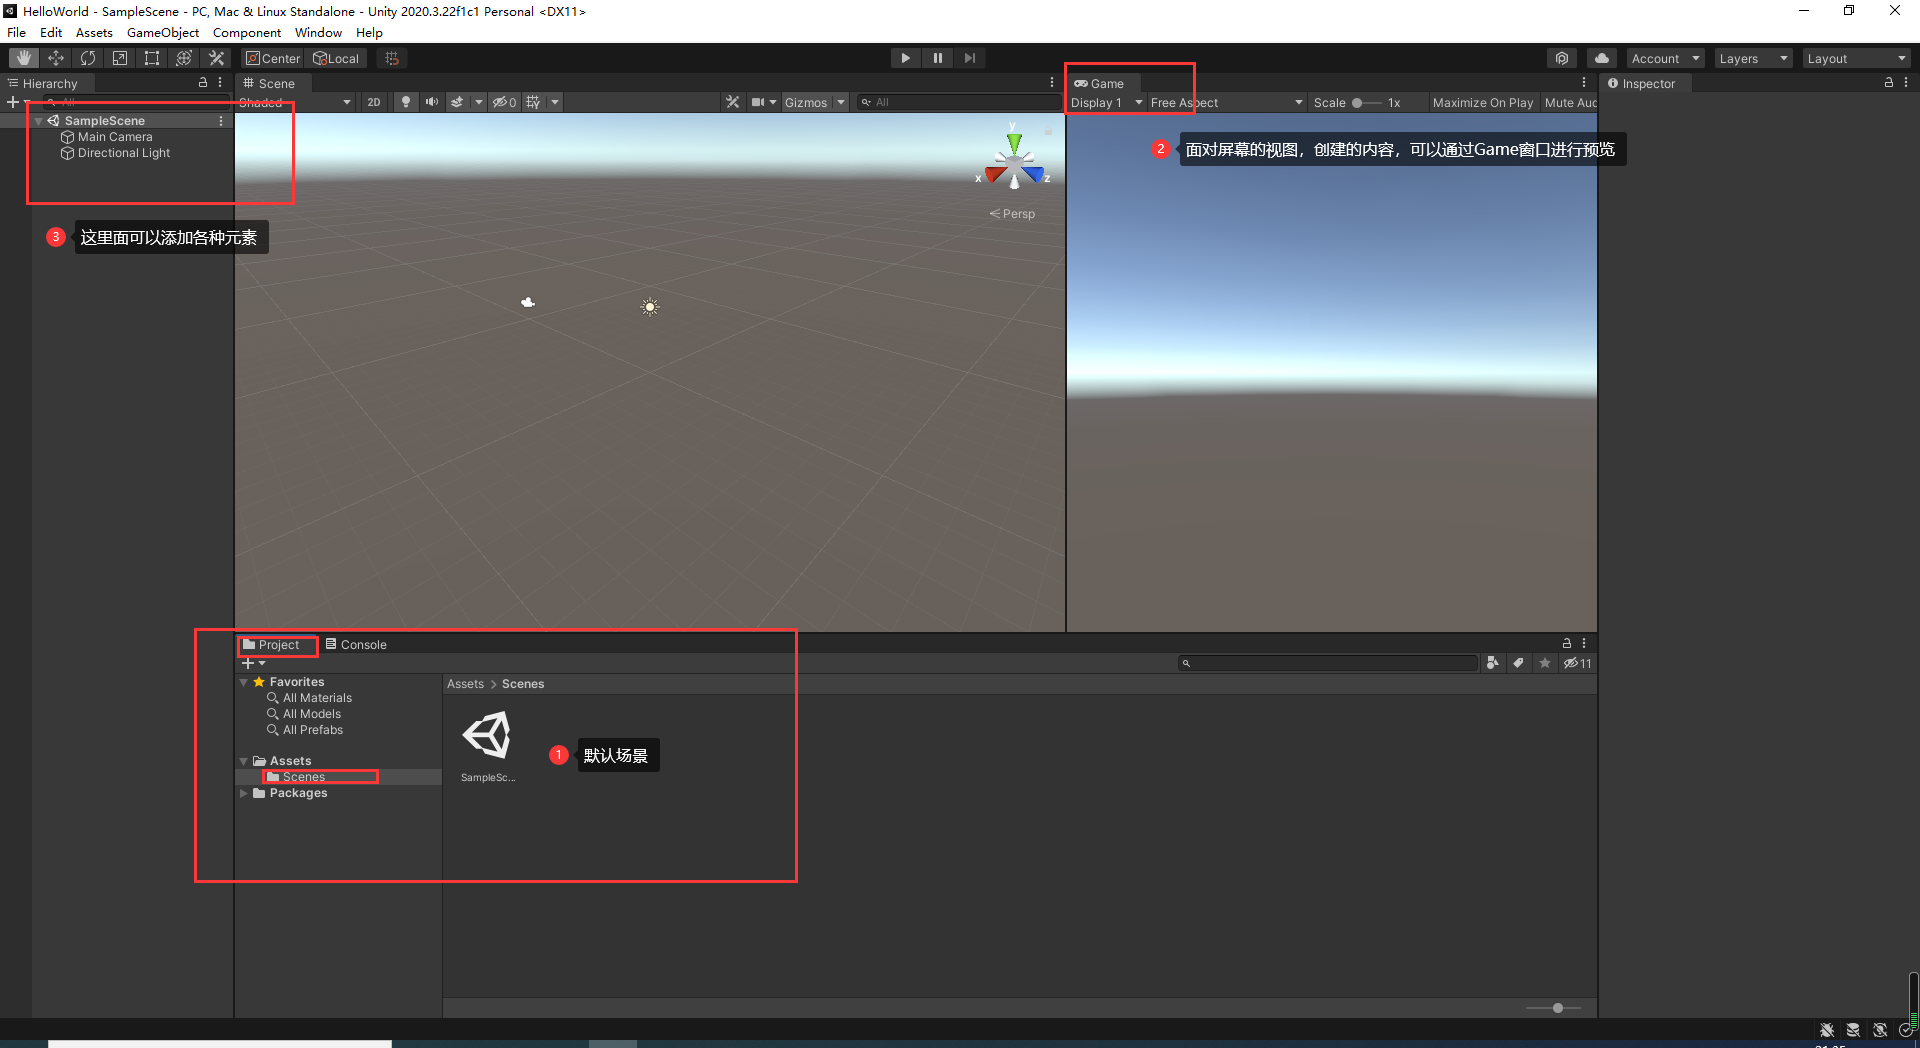This screenshot has height=1048, width=1920.
Task: Lock the Hierarchy panel
Action: tap(203, 83)
